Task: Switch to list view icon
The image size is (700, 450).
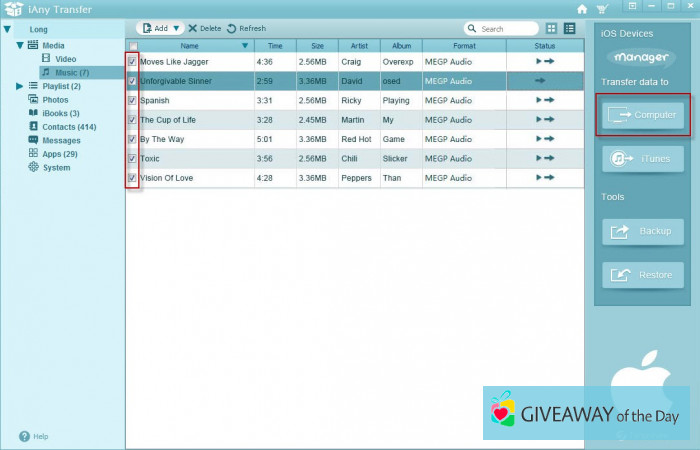Action: [x=569, y=29]
